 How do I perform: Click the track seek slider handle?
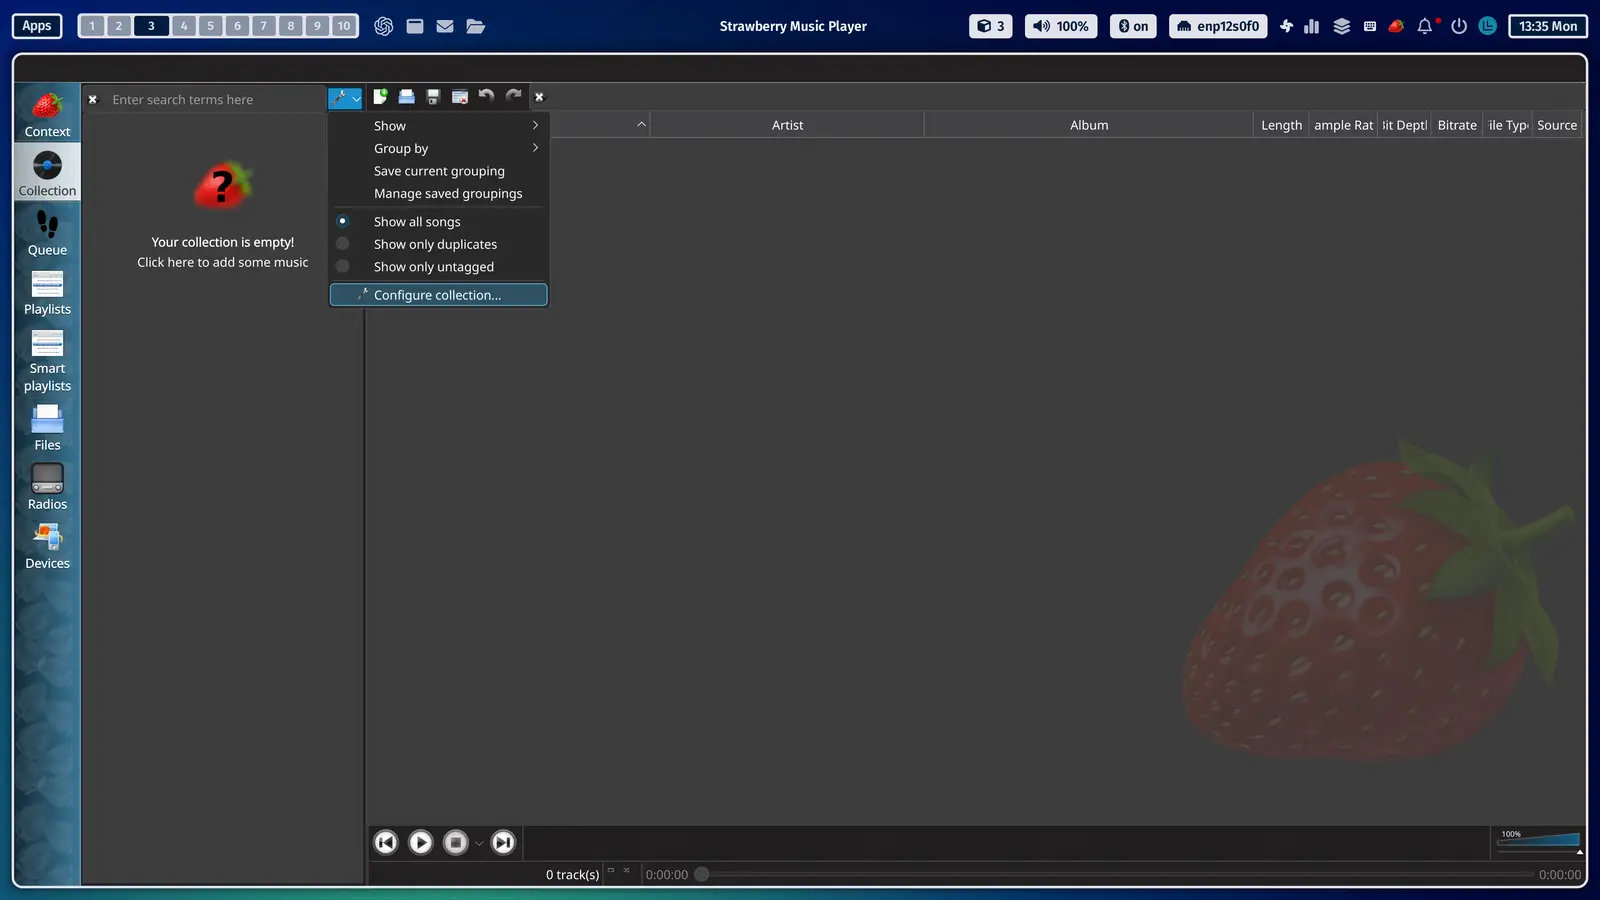(702, 874)
